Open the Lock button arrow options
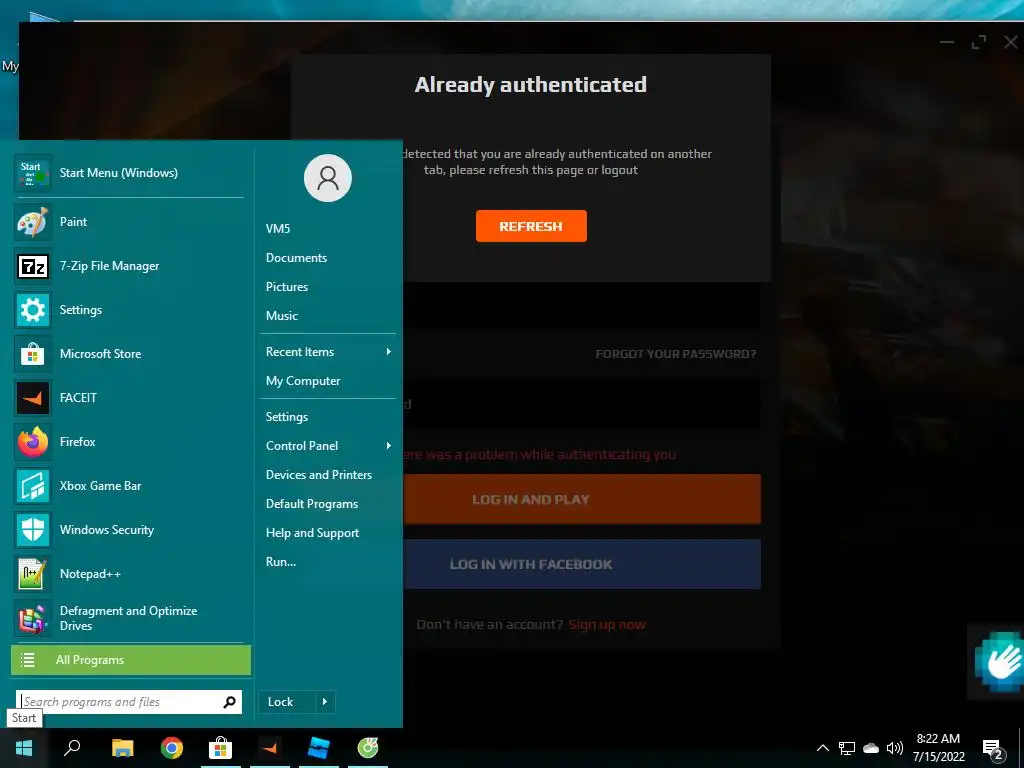Viewport: 1024px width, 768px height. 325,702
